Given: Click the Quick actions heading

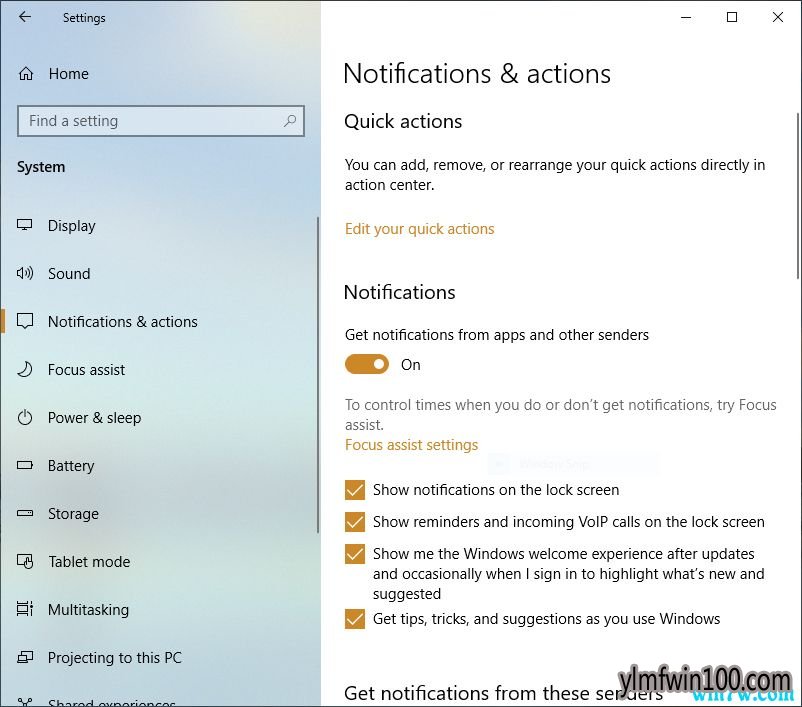Looking at the screenshot, I should 403,122.
